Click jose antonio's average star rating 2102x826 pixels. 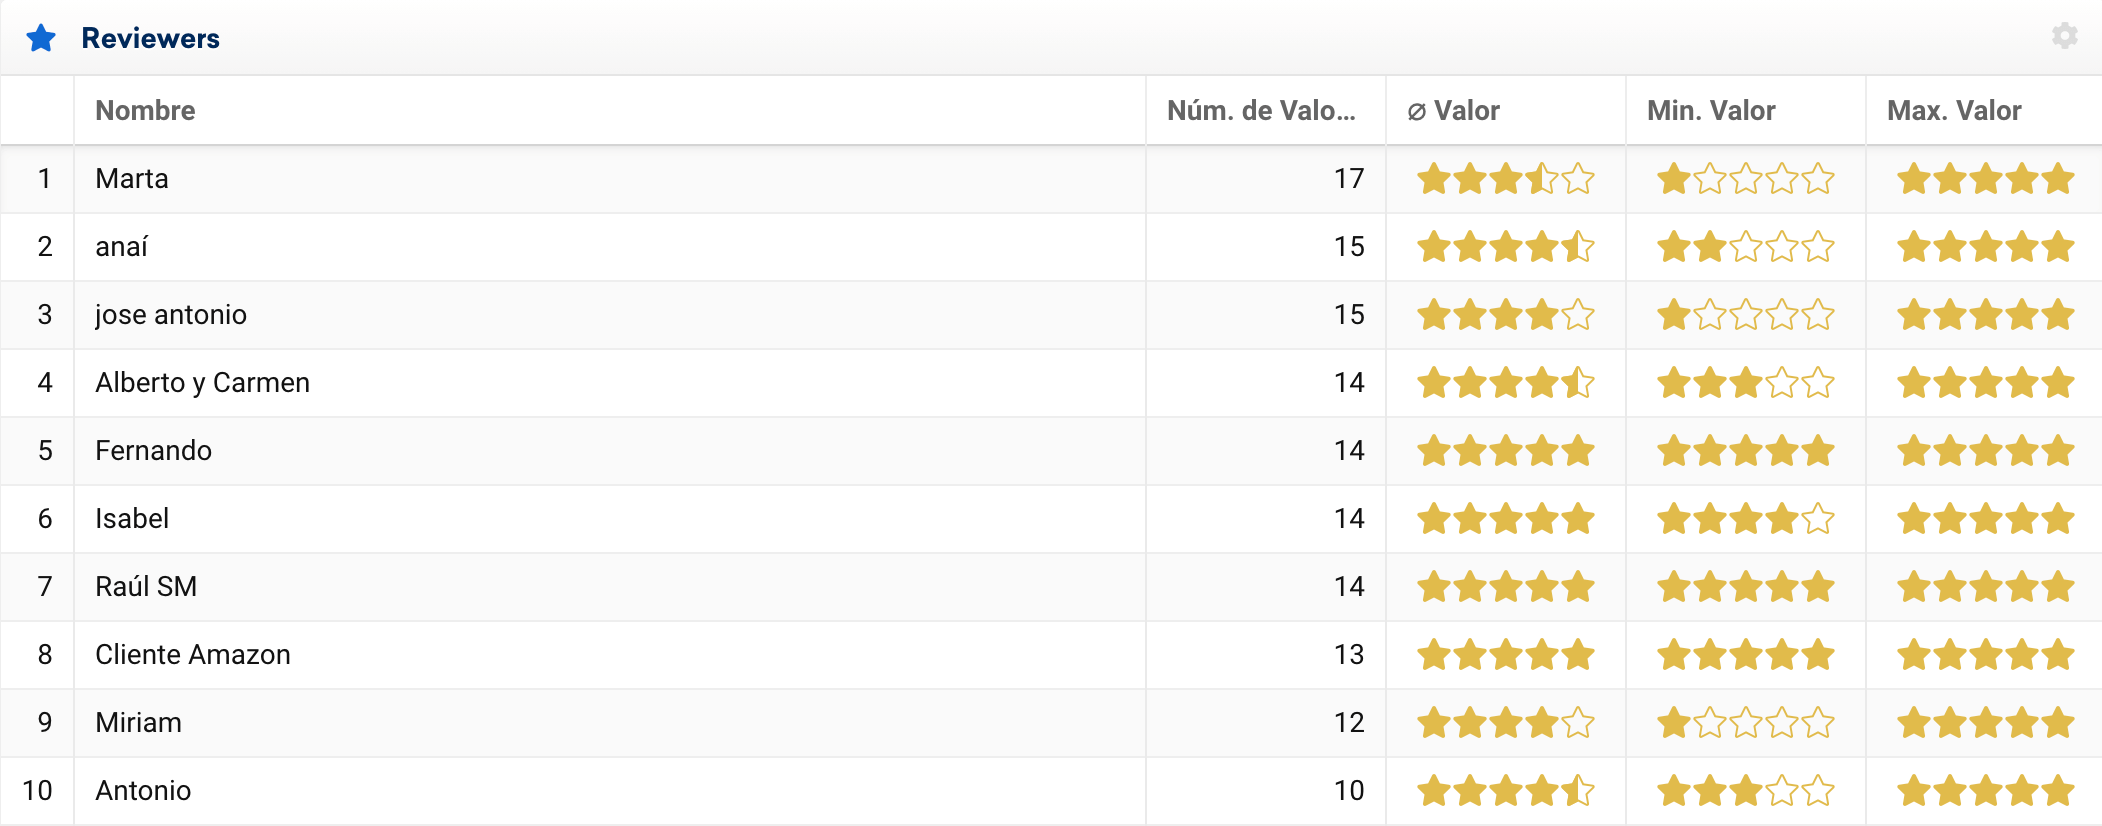pos(1505,315)
